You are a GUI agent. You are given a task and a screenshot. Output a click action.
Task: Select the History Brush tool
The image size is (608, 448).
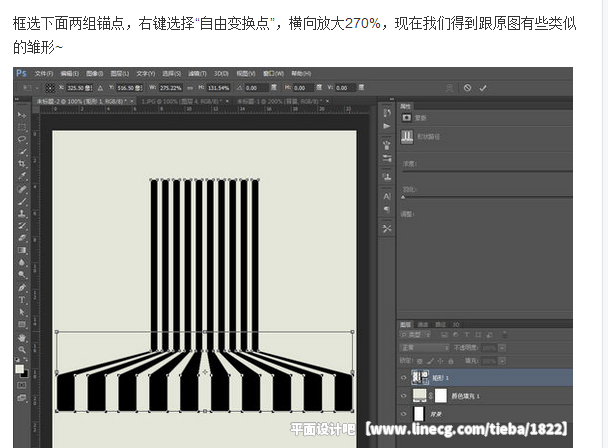pyautogui.click(x=22, y=225)
